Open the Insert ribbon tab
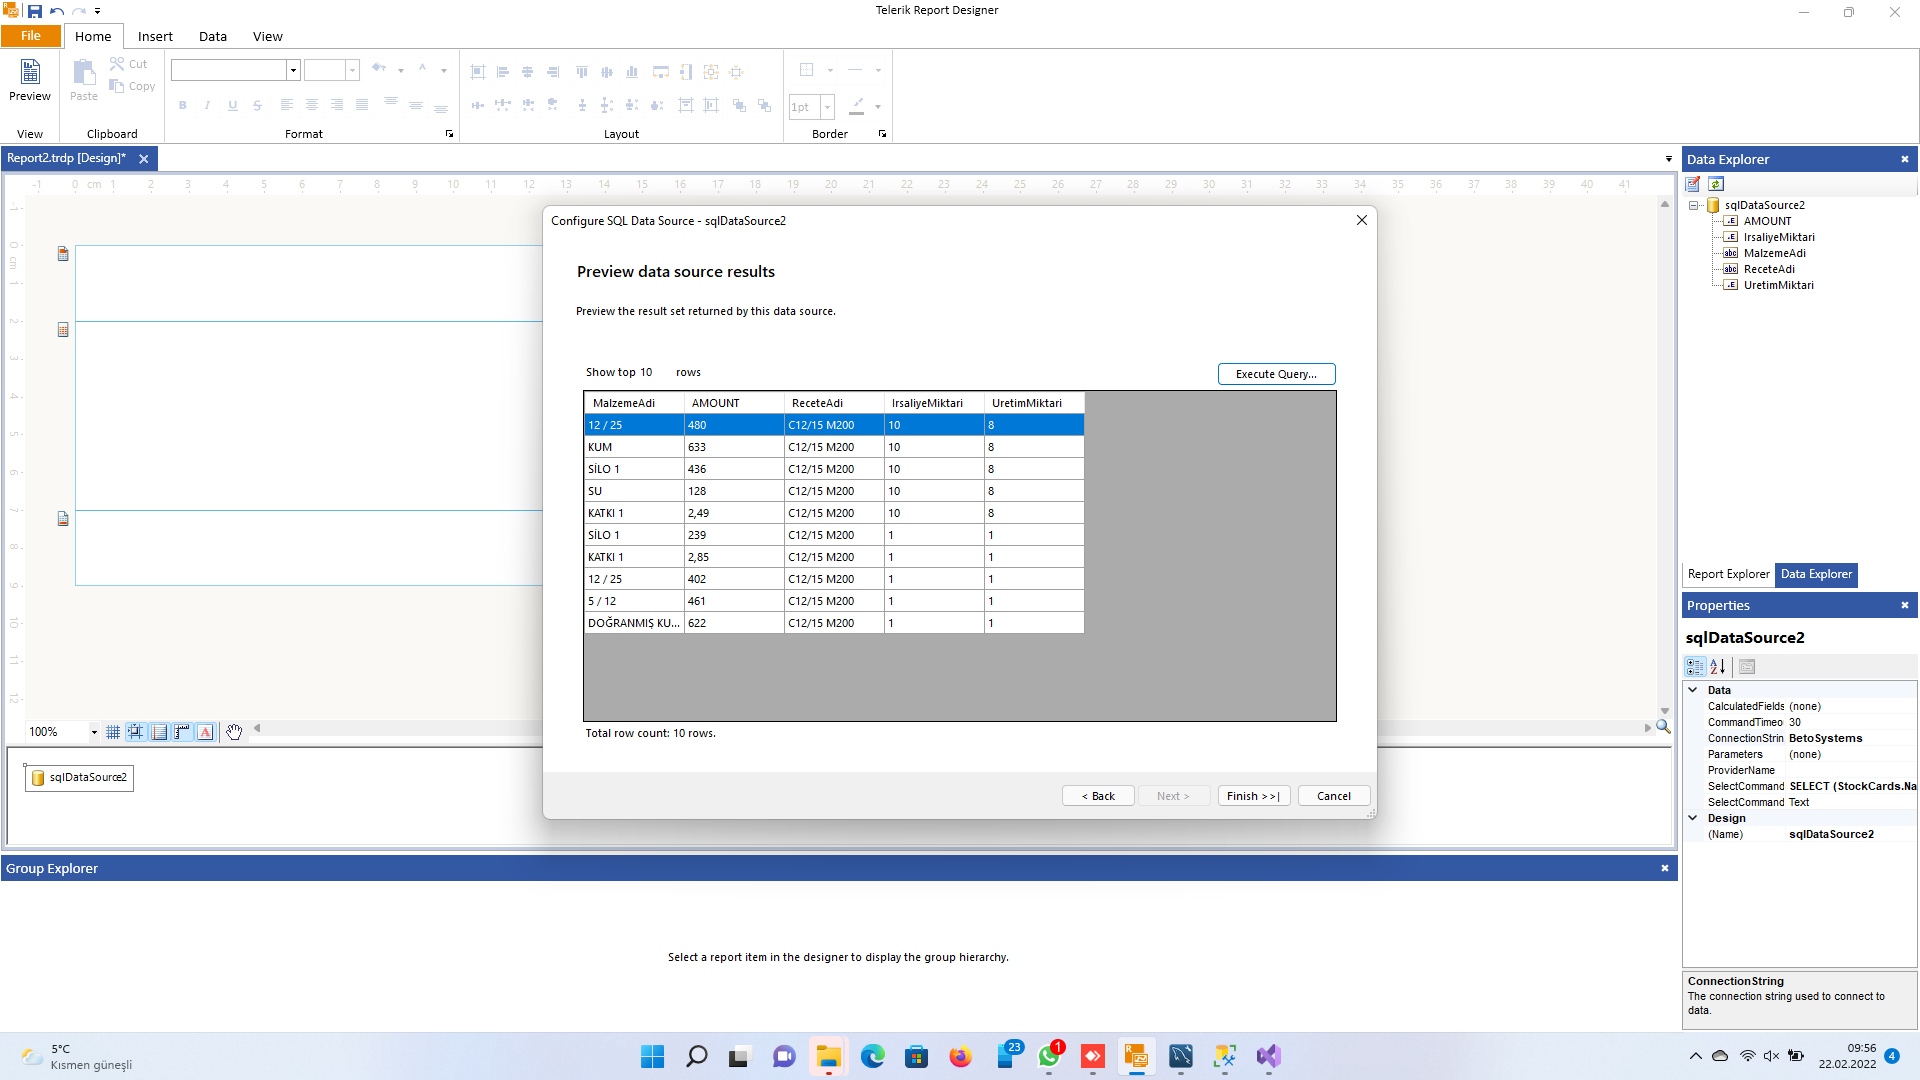Screen dimensions: 1920x1080 tap(155, 36)
